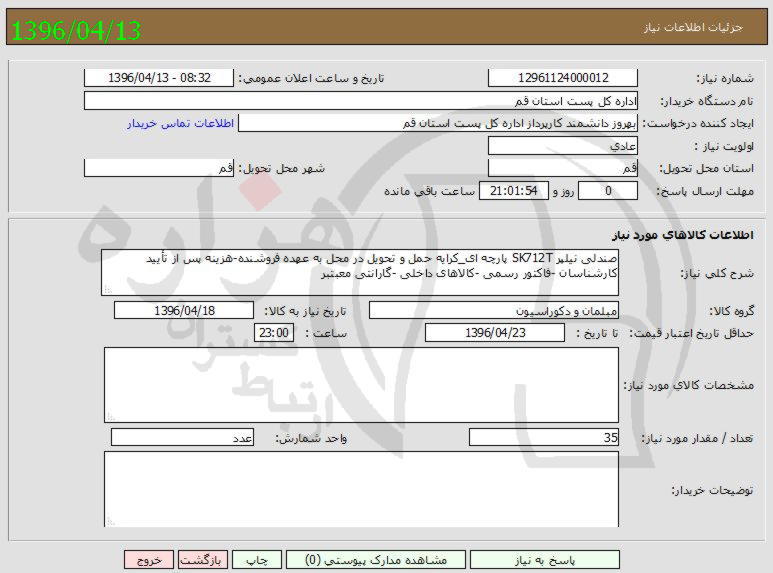Click the request creator field
Viewport: 773px width, 573px height.
pos(439,123)
